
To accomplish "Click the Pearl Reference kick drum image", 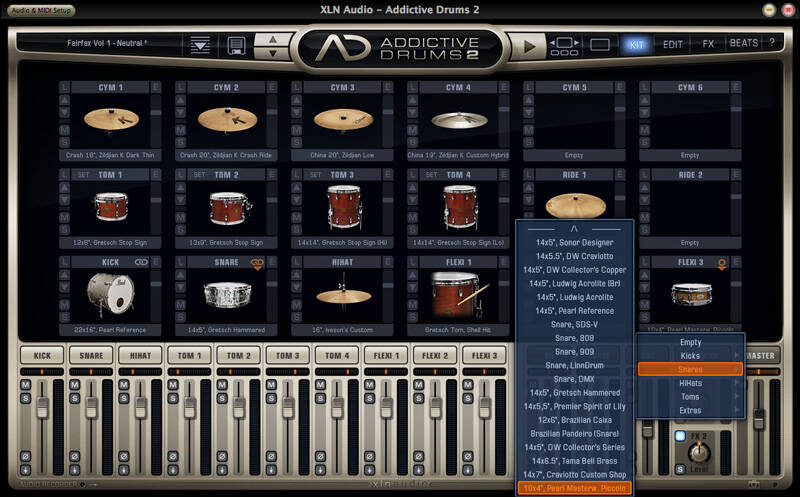I will pyautogui.click(x=110, y=294).
